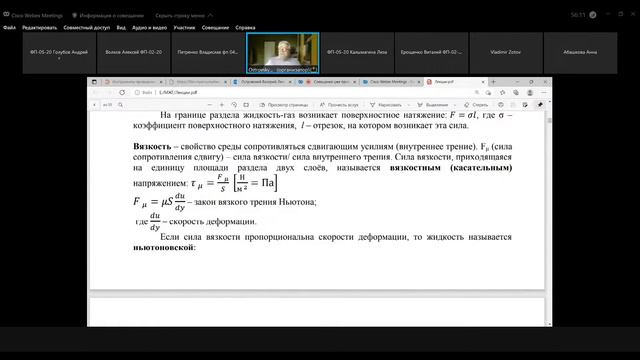
Task: Select participant tile Петренко Владислав
Action: (208, 53)
